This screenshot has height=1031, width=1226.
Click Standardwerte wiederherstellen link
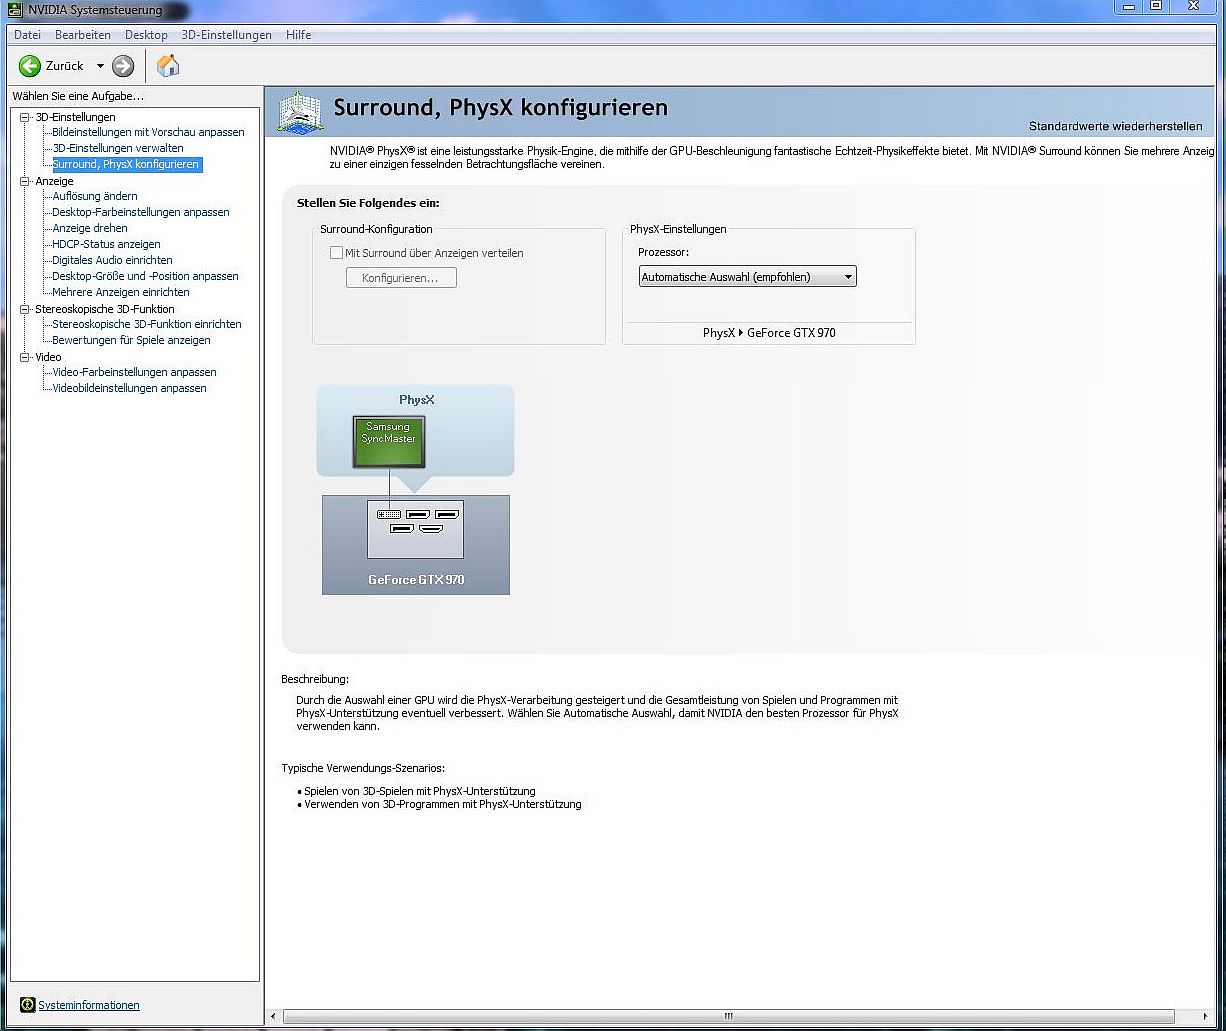tap(1115, 127)
